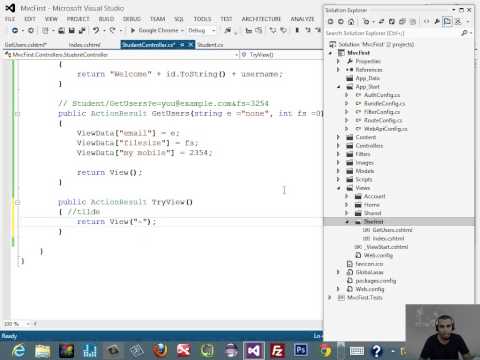The height and width of the screenshot is (360, 480).
Task: Open the EDIT menu
Action: coord(30,19)
